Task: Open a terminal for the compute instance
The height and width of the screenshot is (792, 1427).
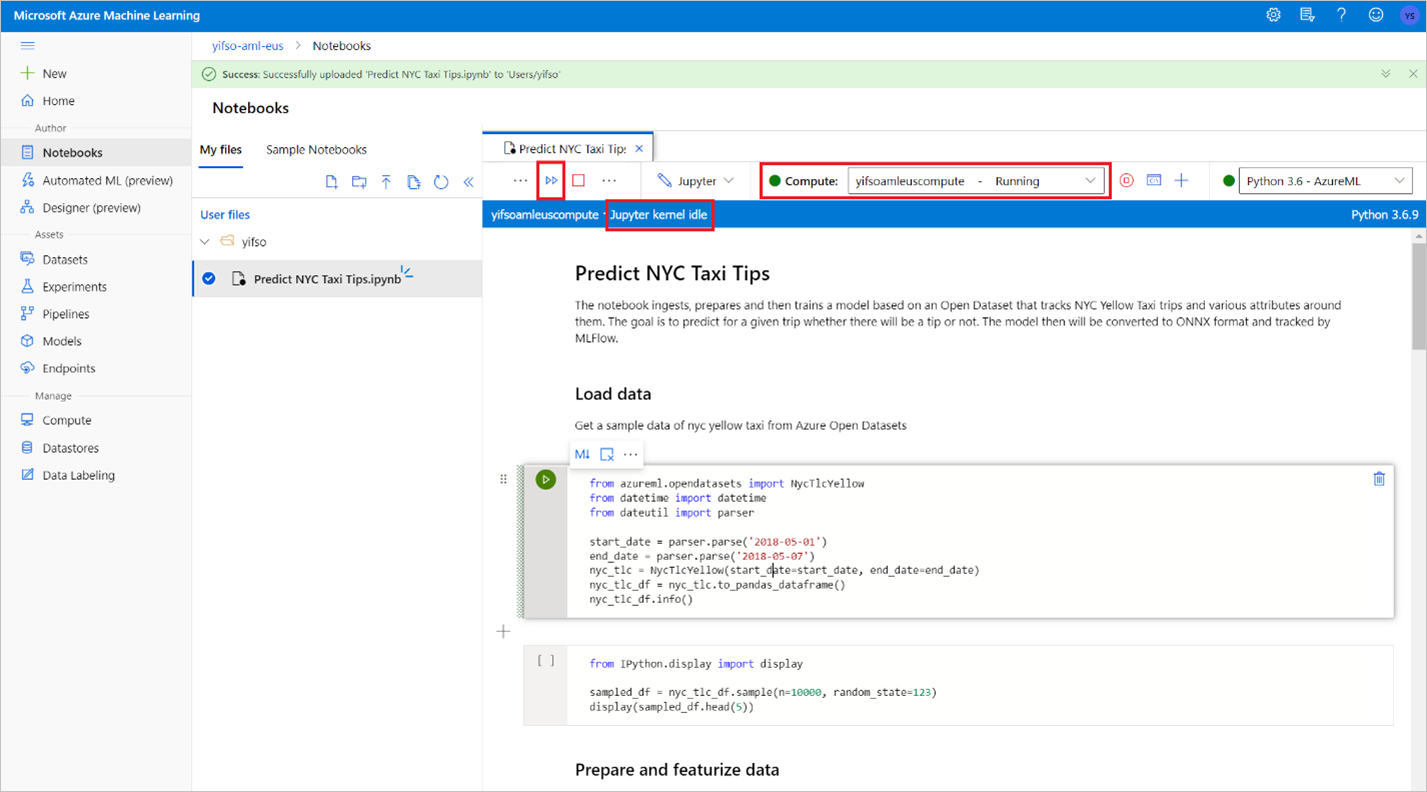Action: [x=1154, y=181]
